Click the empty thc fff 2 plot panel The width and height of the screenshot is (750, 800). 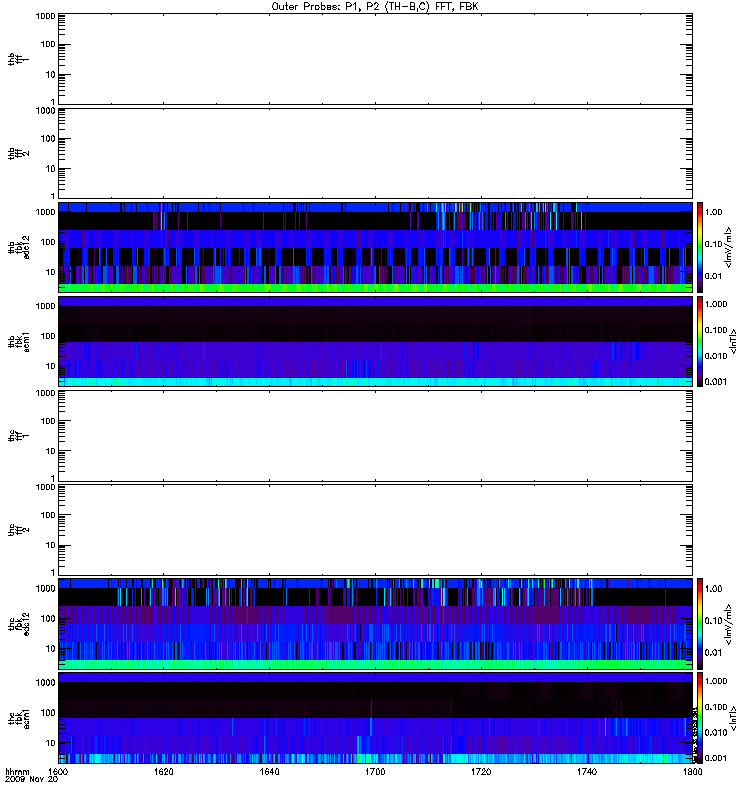(x=375, y=530)
